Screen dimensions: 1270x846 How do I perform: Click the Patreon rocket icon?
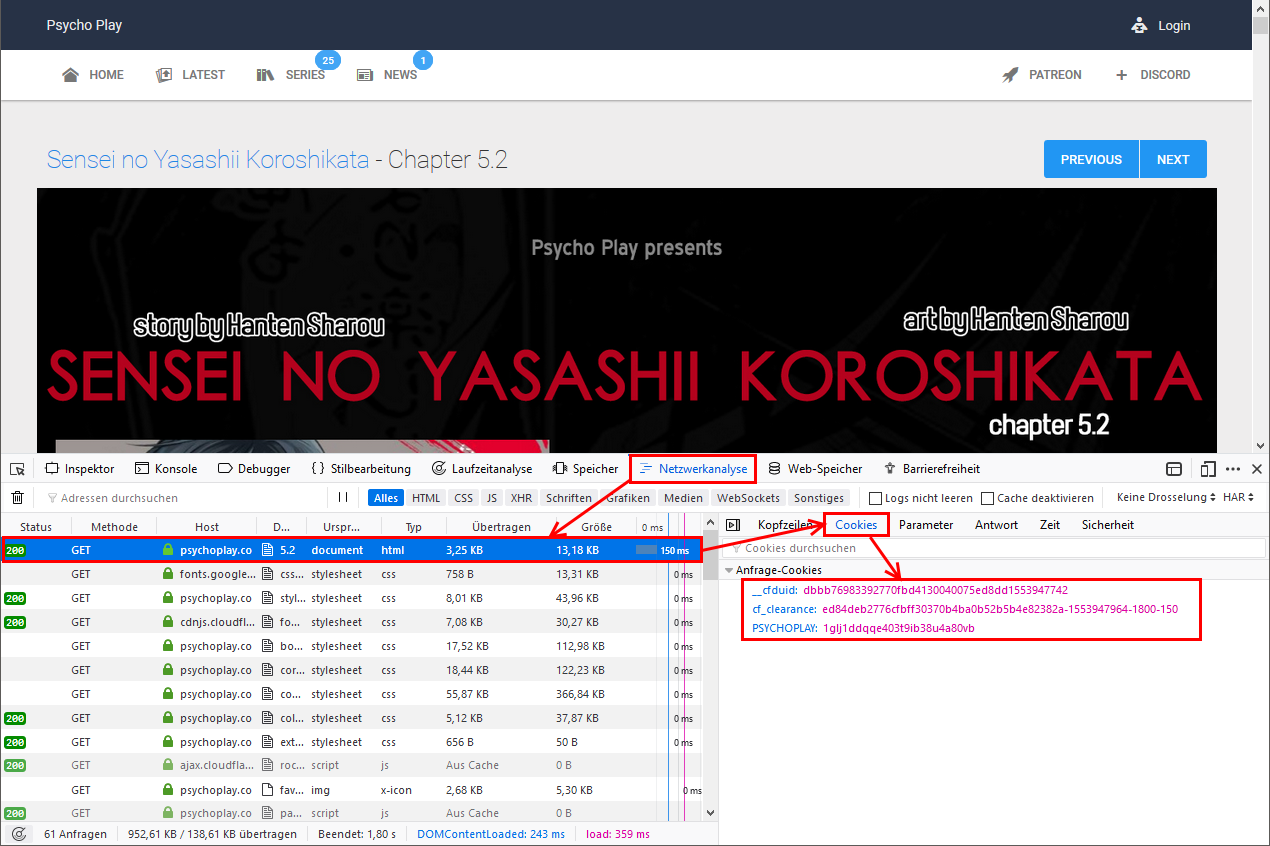point(1010,75)
